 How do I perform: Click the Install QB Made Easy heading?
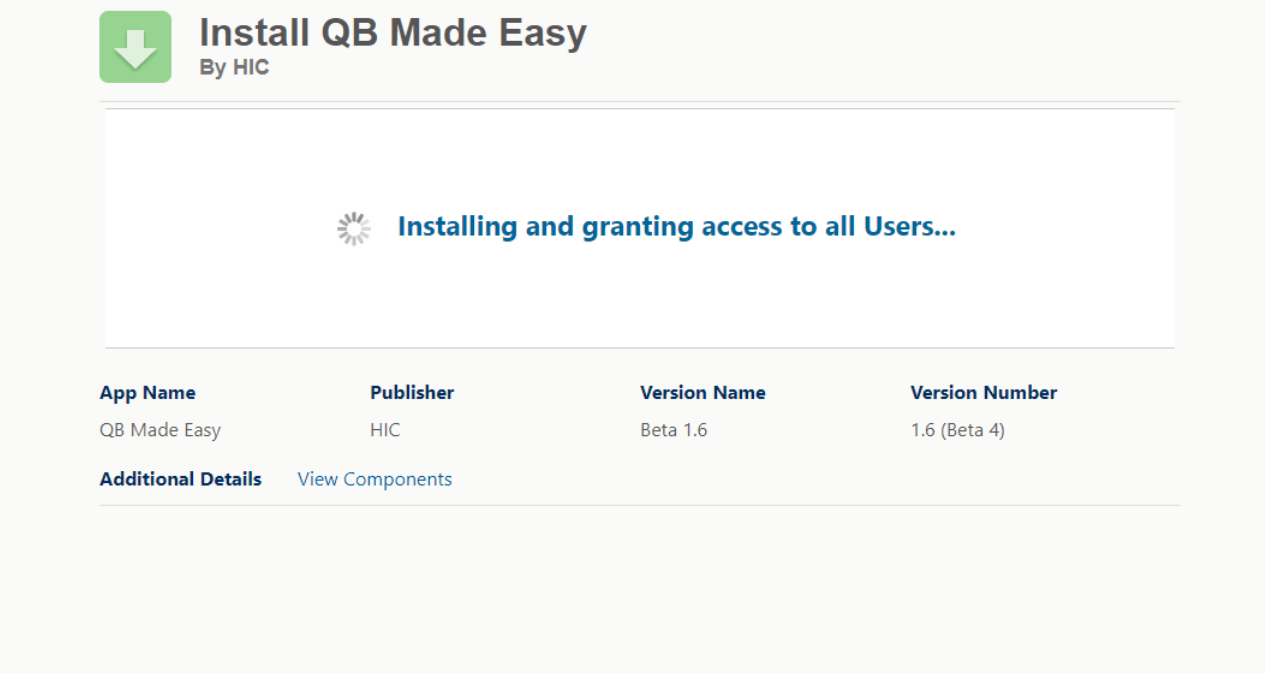392,33
